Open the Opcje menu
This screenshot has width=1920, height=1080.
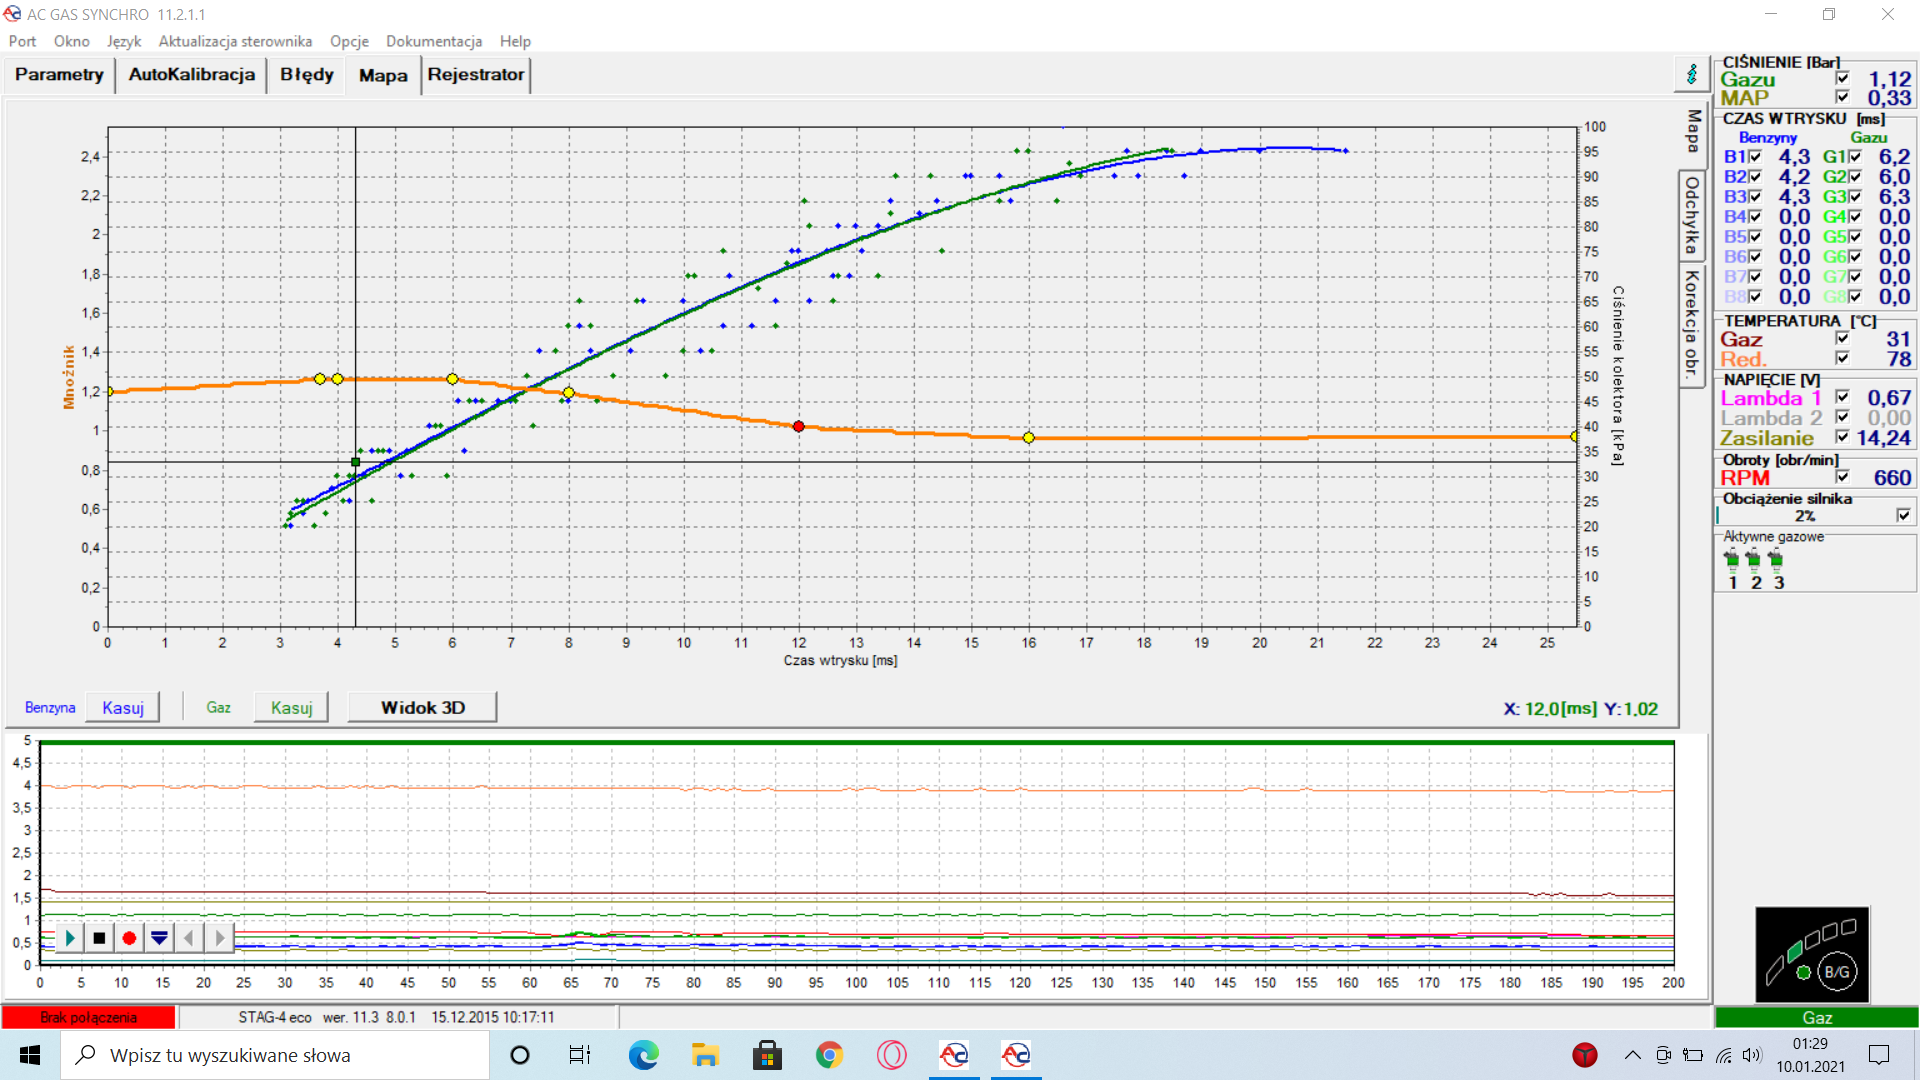click(x=349, y=41)
